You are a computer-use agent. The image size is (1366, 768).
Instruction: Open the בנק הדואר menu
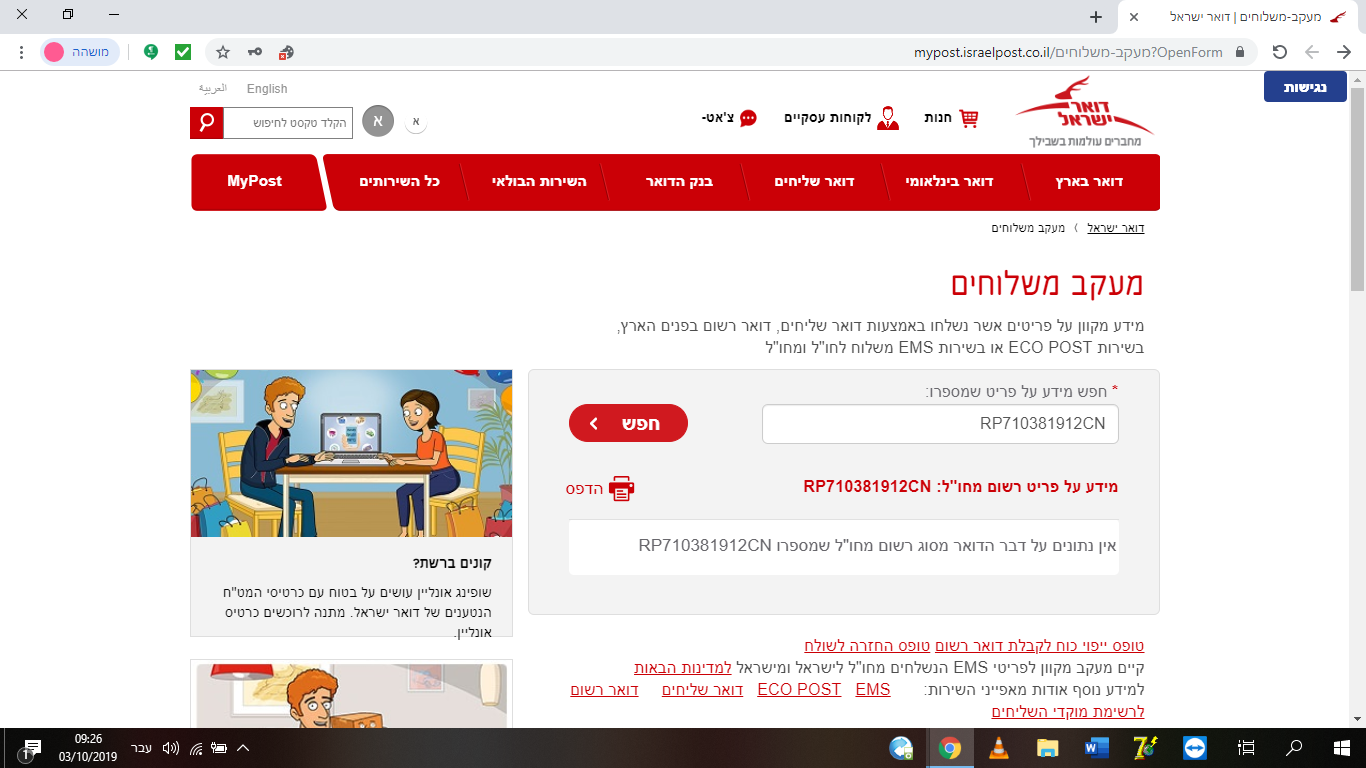(678, 182)
